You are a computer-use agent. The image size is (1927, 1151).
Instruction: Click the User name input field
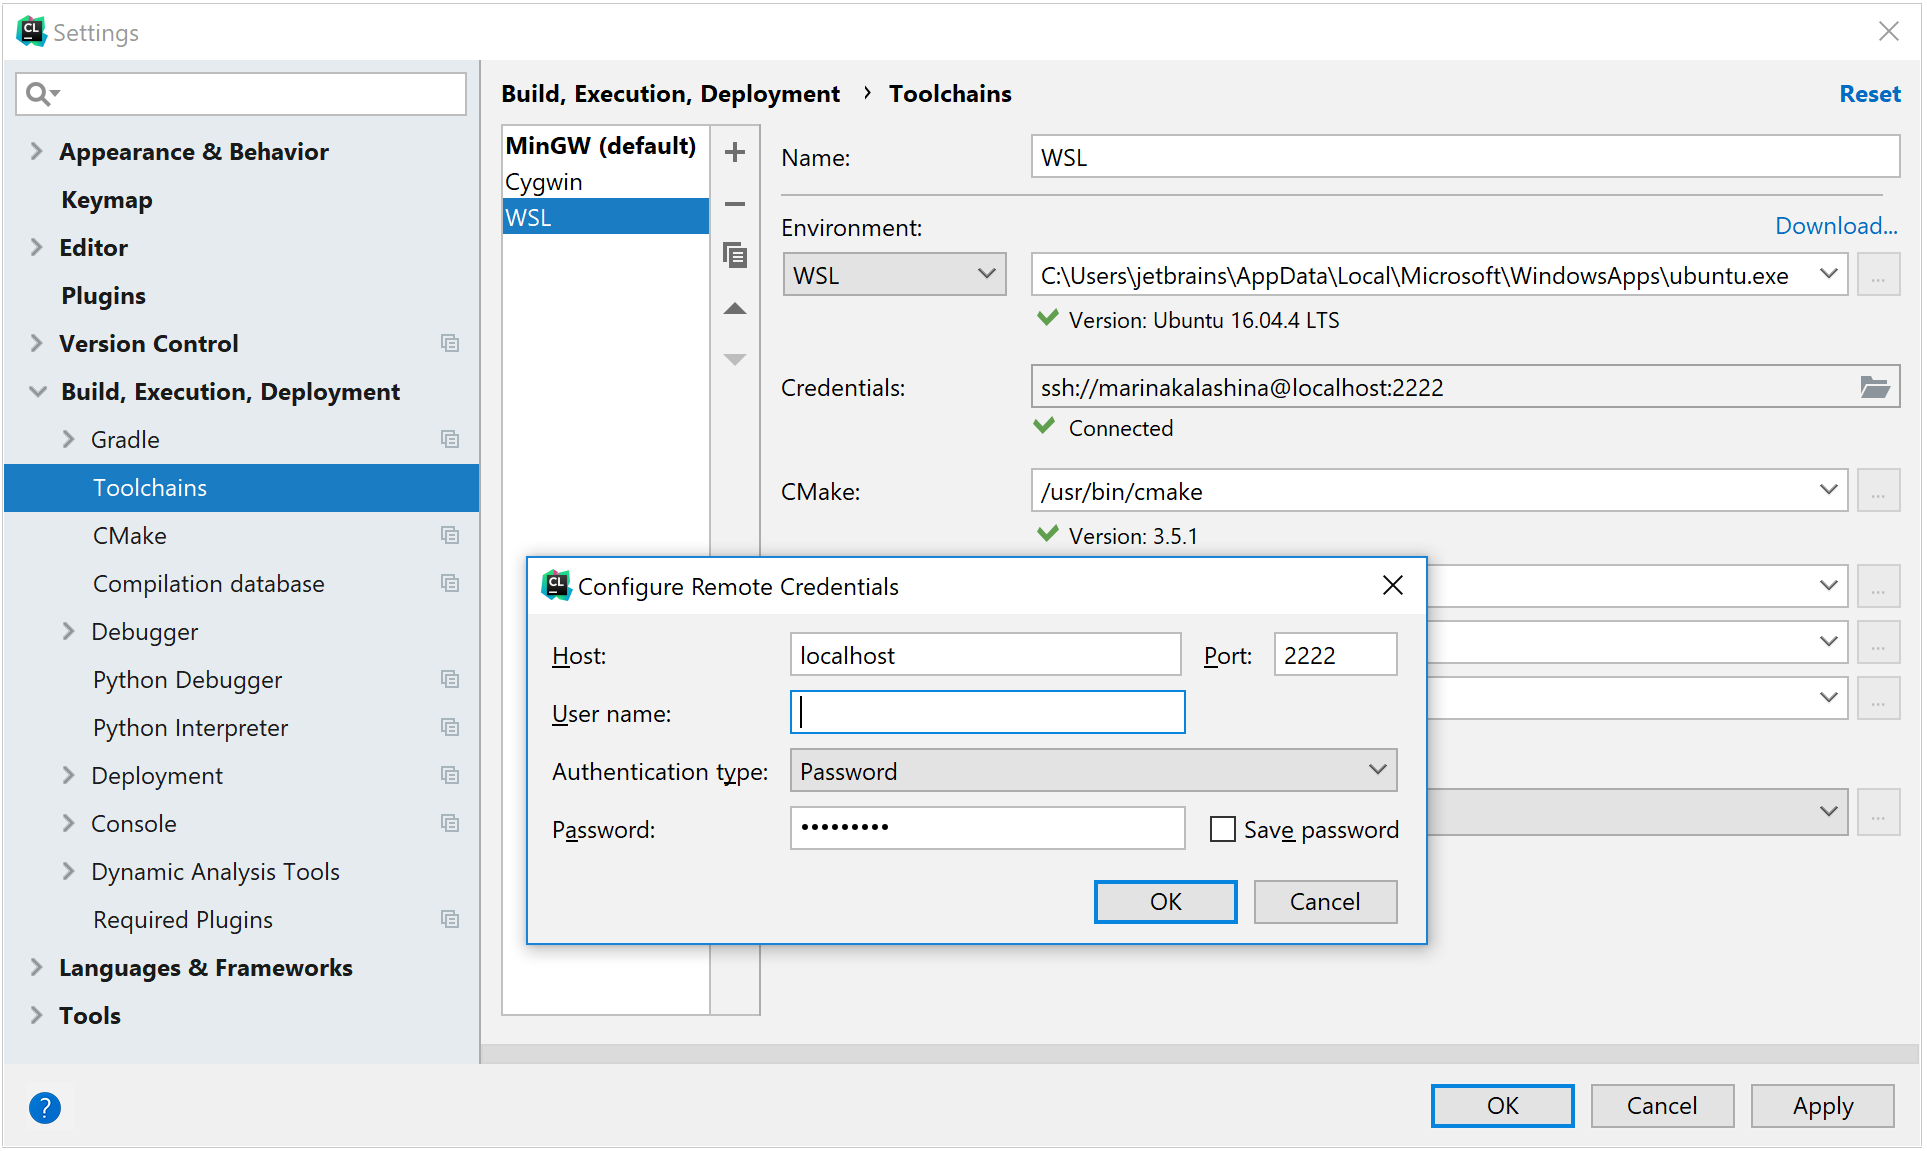click(x=987, y=713)
